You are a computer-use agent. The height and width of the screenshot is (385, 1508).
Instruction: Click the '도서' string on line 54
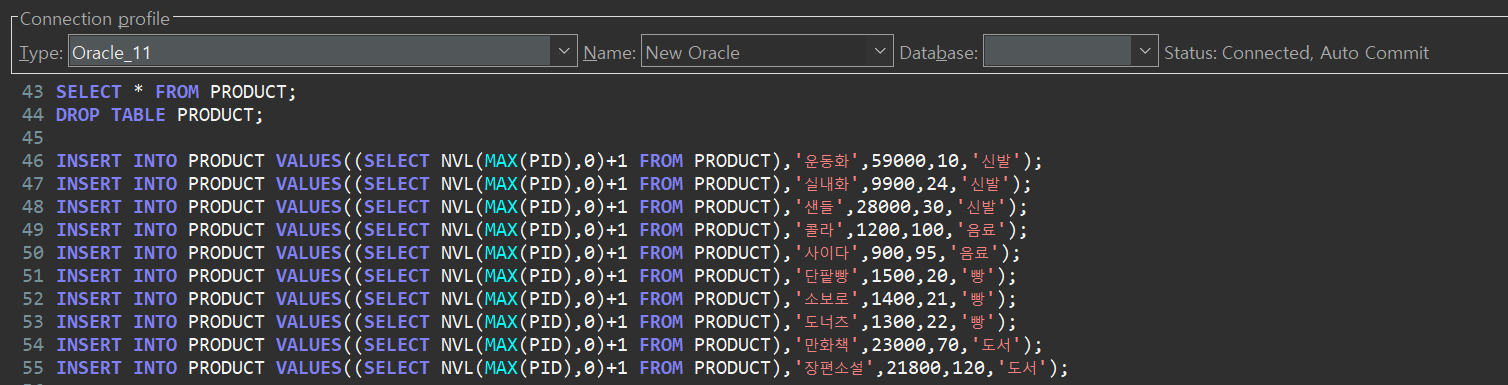(x=997, y=345)
